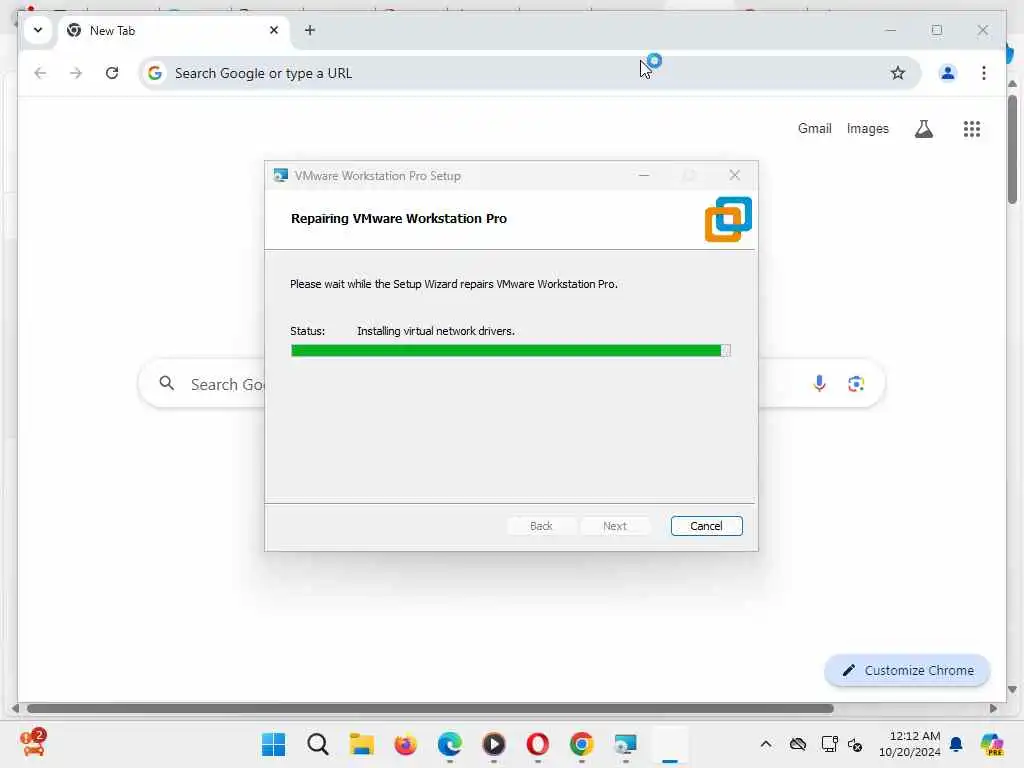Click the muted volume tray icon
The image size is (1024, 768).
point(855,744)
